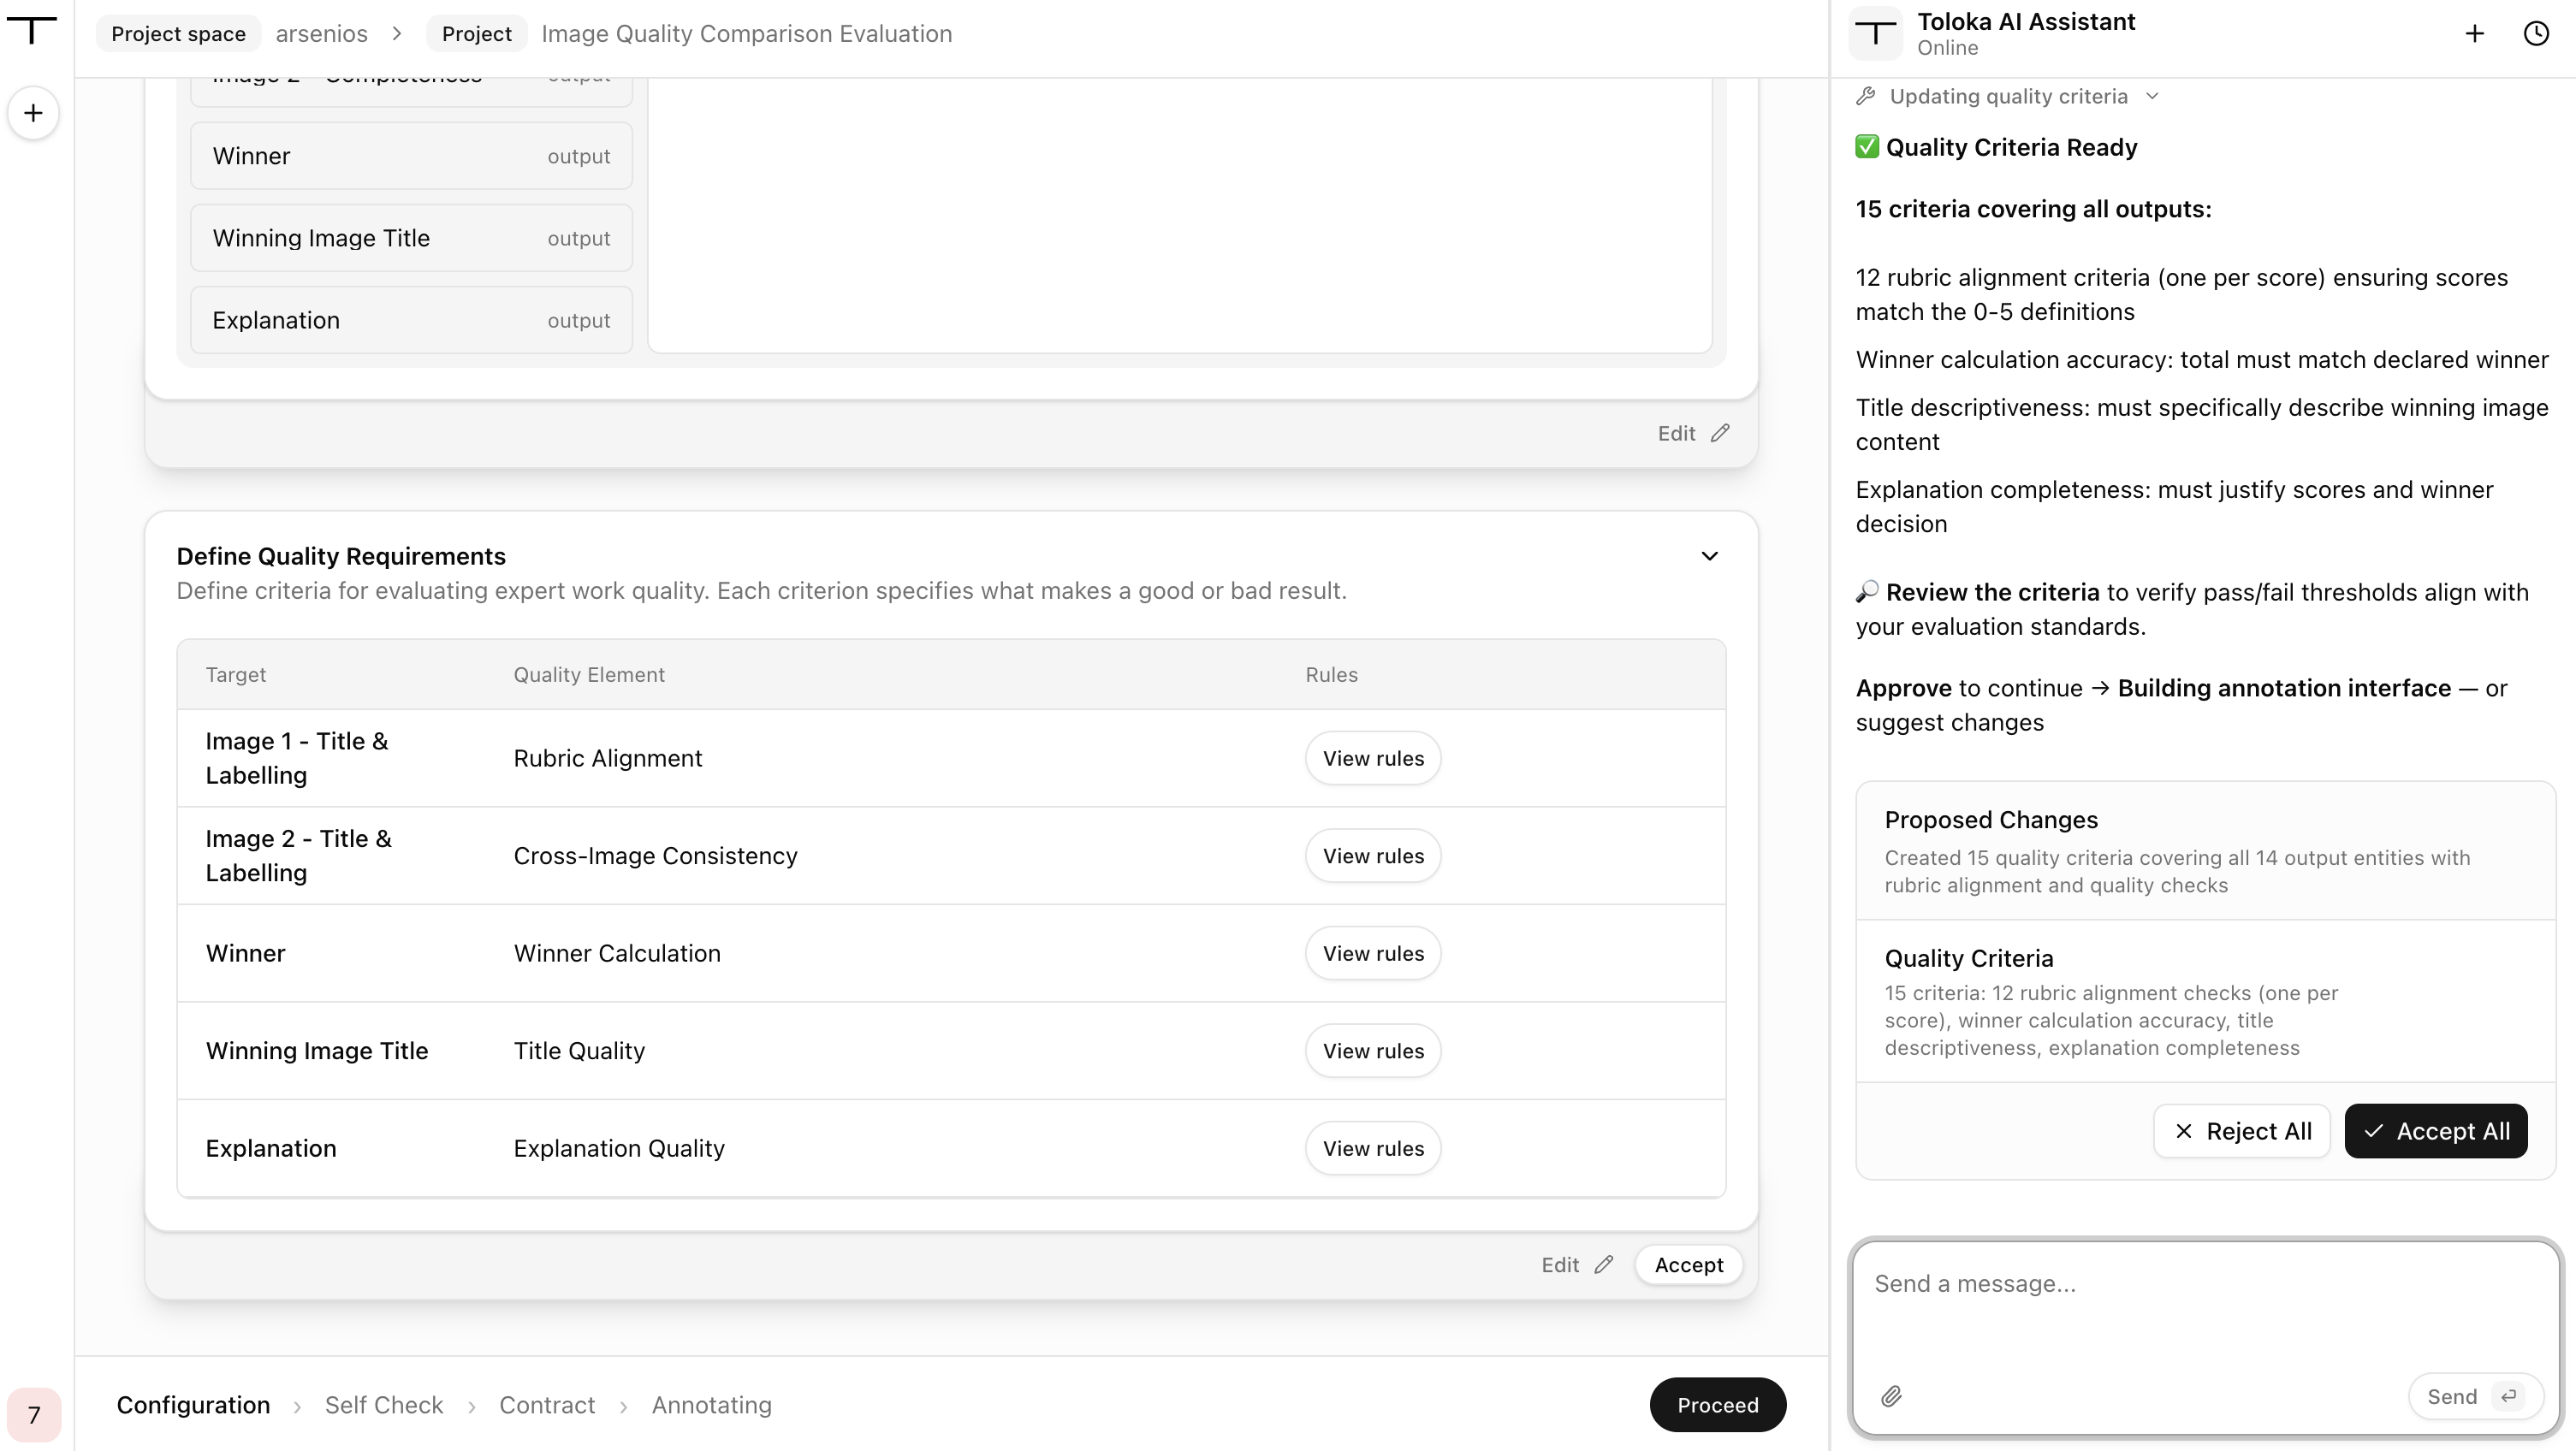Click breadcrumb chevron after arsenios
Screen dimensions: 2576x1451
(397, 34)
